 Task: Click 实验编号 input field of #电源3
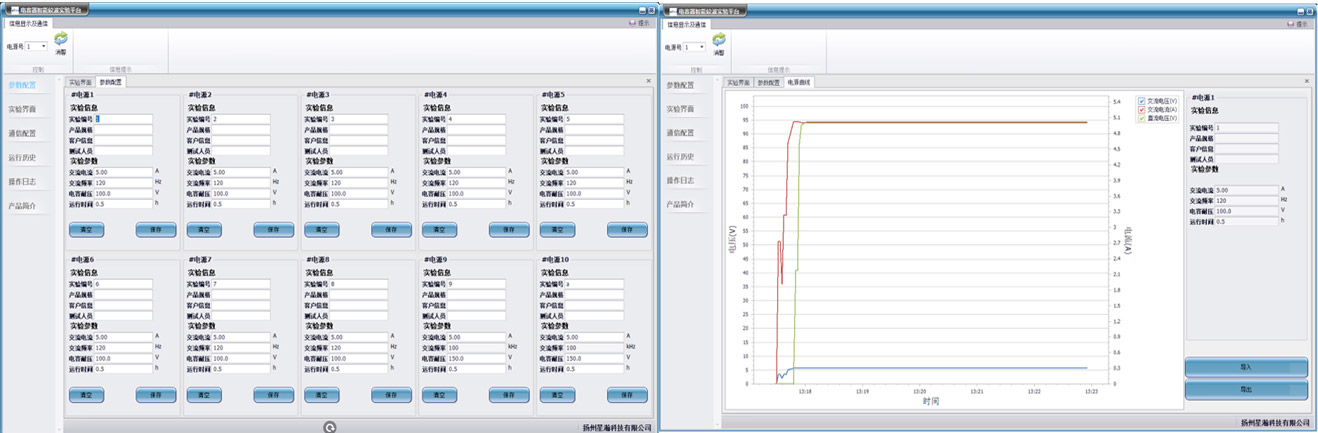click(359, 119)
